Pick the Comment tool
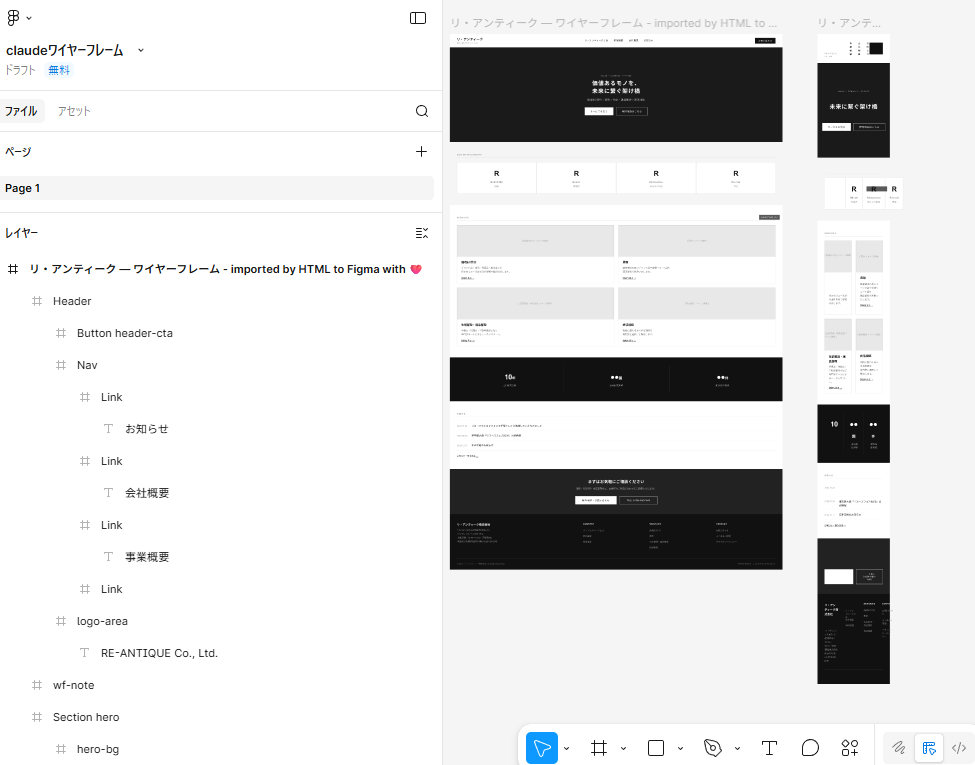The height and width of the screenshot is (765, 975). click(810, 748)
